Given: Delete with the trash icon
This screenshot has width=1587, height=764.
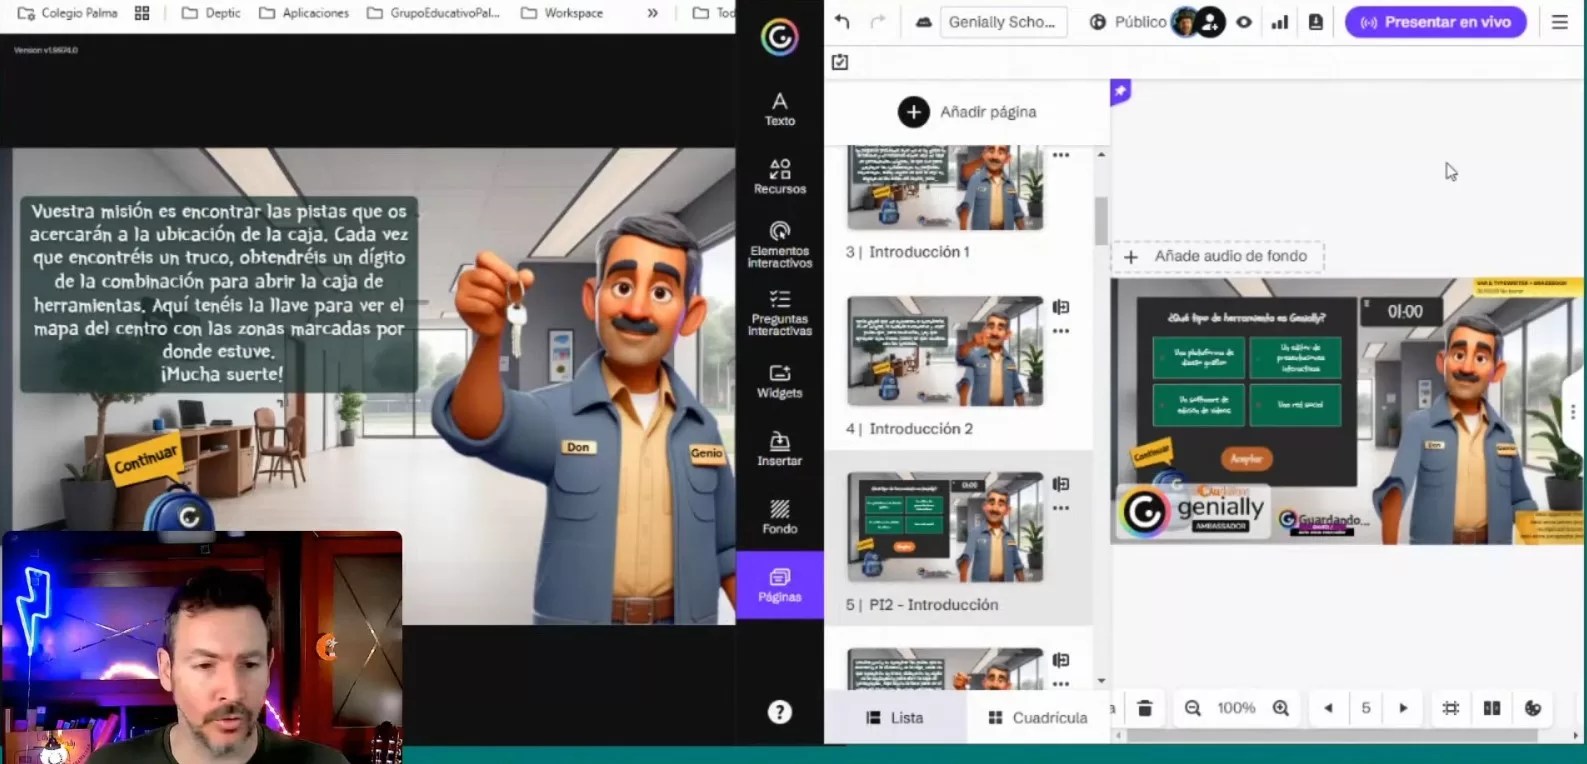Looking at the screenshot, I should click(x=1145, y=708).
